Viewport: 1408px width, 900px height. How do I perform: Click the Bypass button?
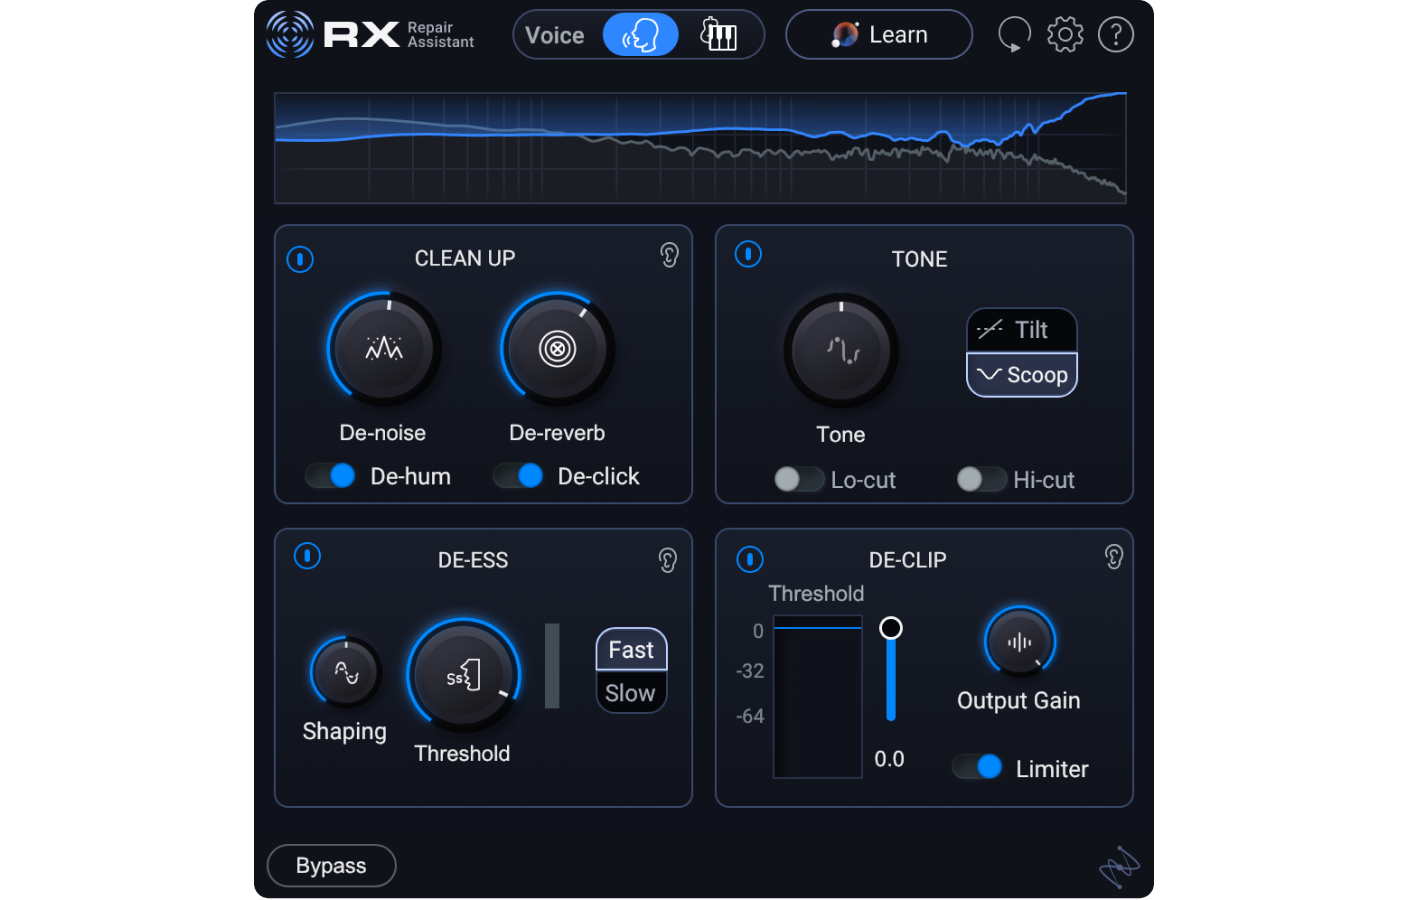click(331, 865)
